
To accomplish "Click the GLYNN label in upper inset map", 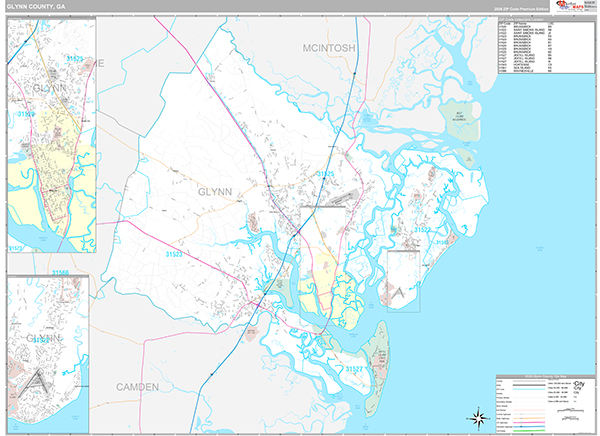I will (49, 88).
